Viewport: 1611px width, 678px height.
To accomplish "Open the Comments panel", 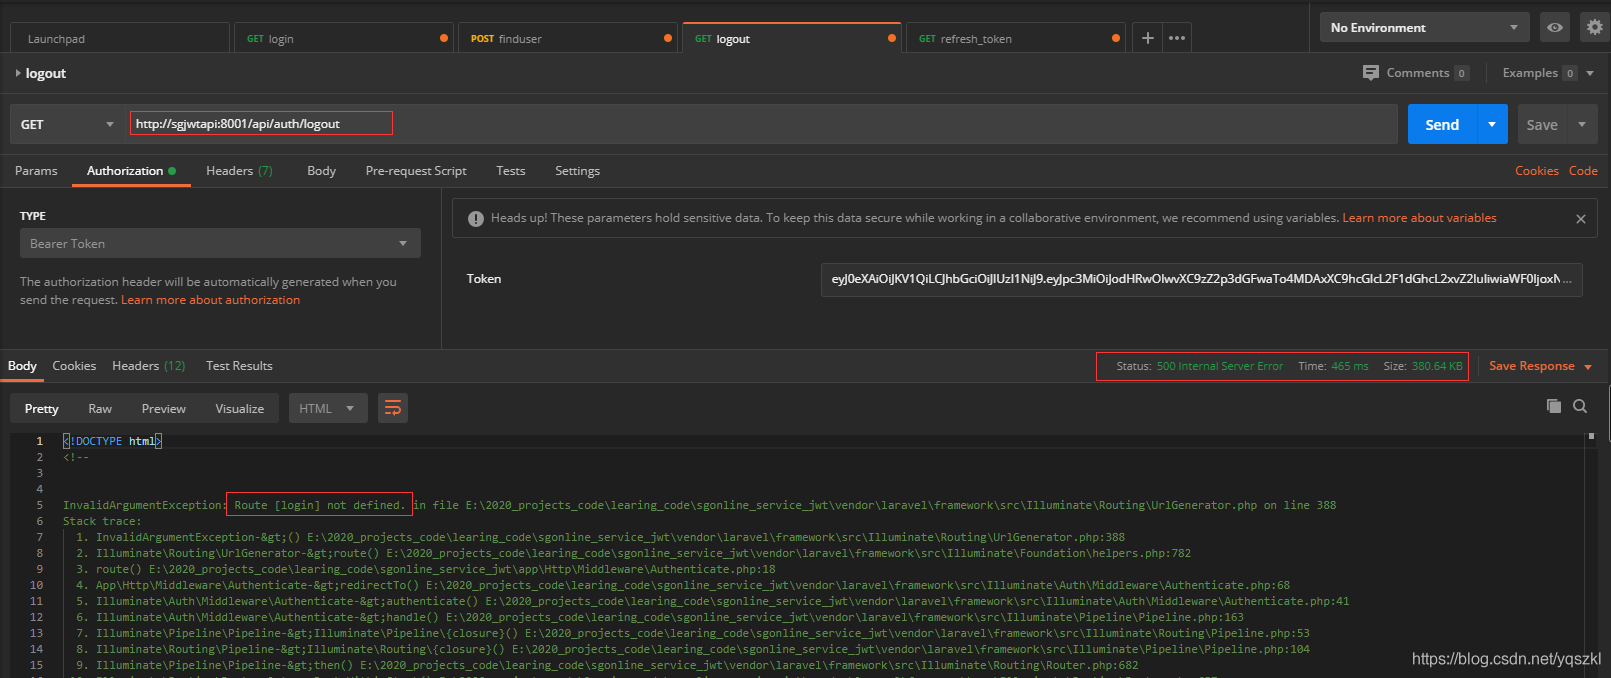I will click(1416, 73).
